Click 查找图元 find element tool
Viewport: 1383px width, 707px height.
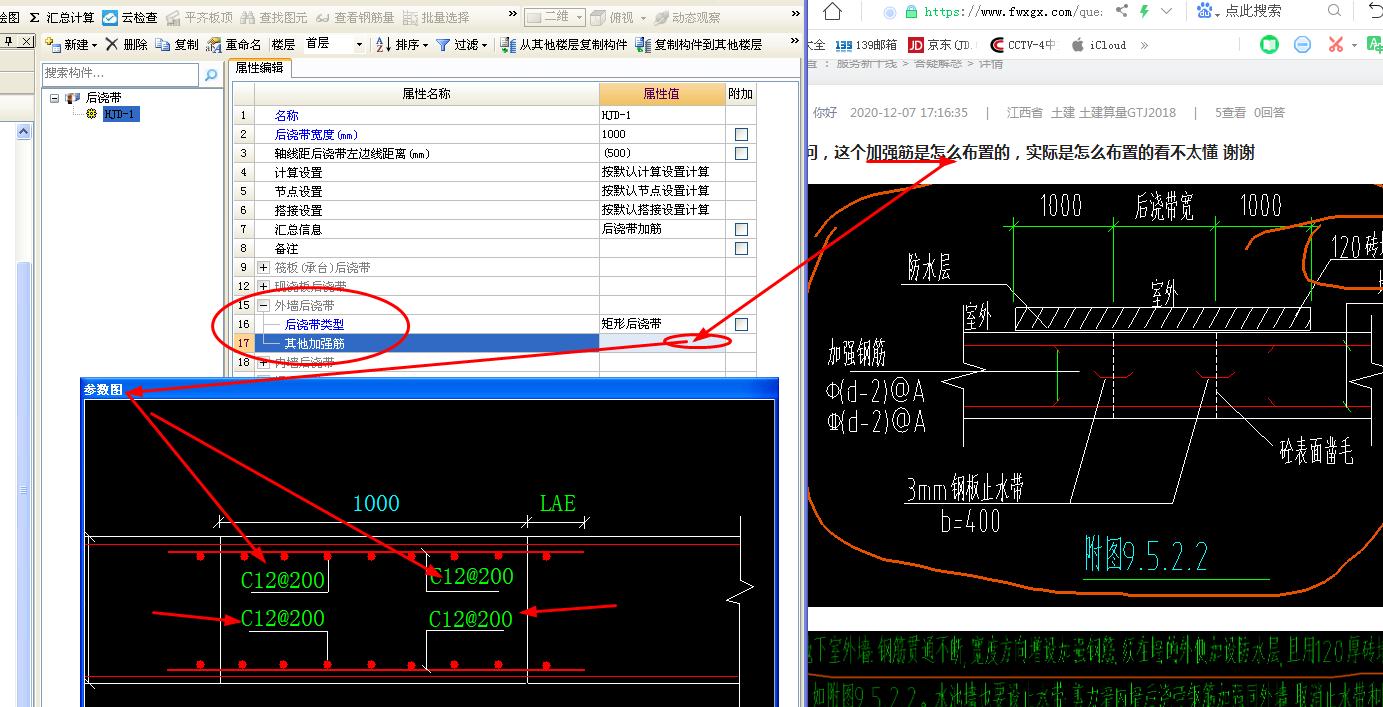pyautogui.click(x=275, y=18)
